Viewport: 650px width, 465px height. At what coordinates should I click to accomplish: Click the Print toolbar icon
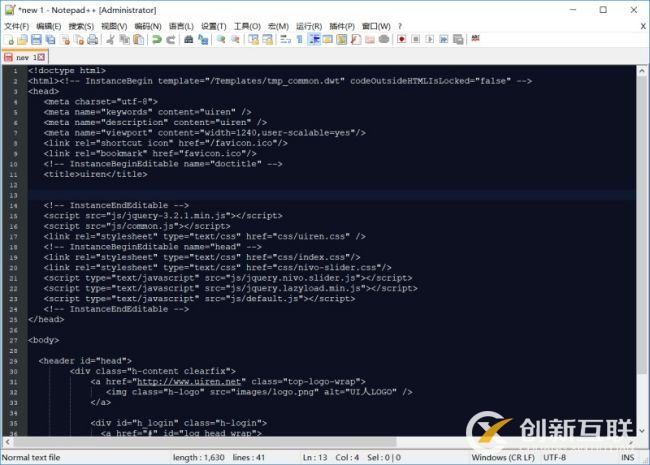point(93,40)
